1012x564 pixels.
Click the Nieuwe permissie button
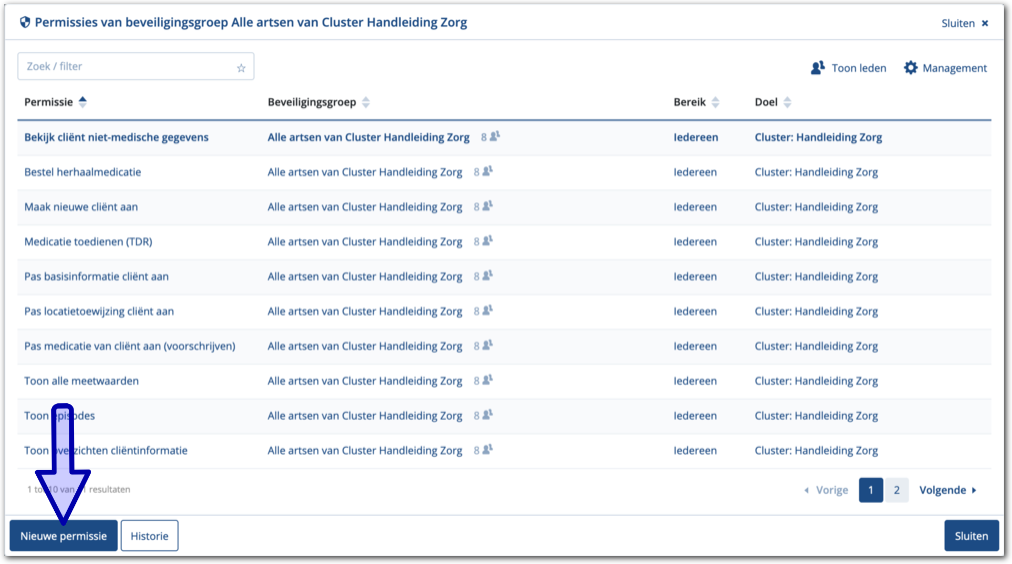64,536
